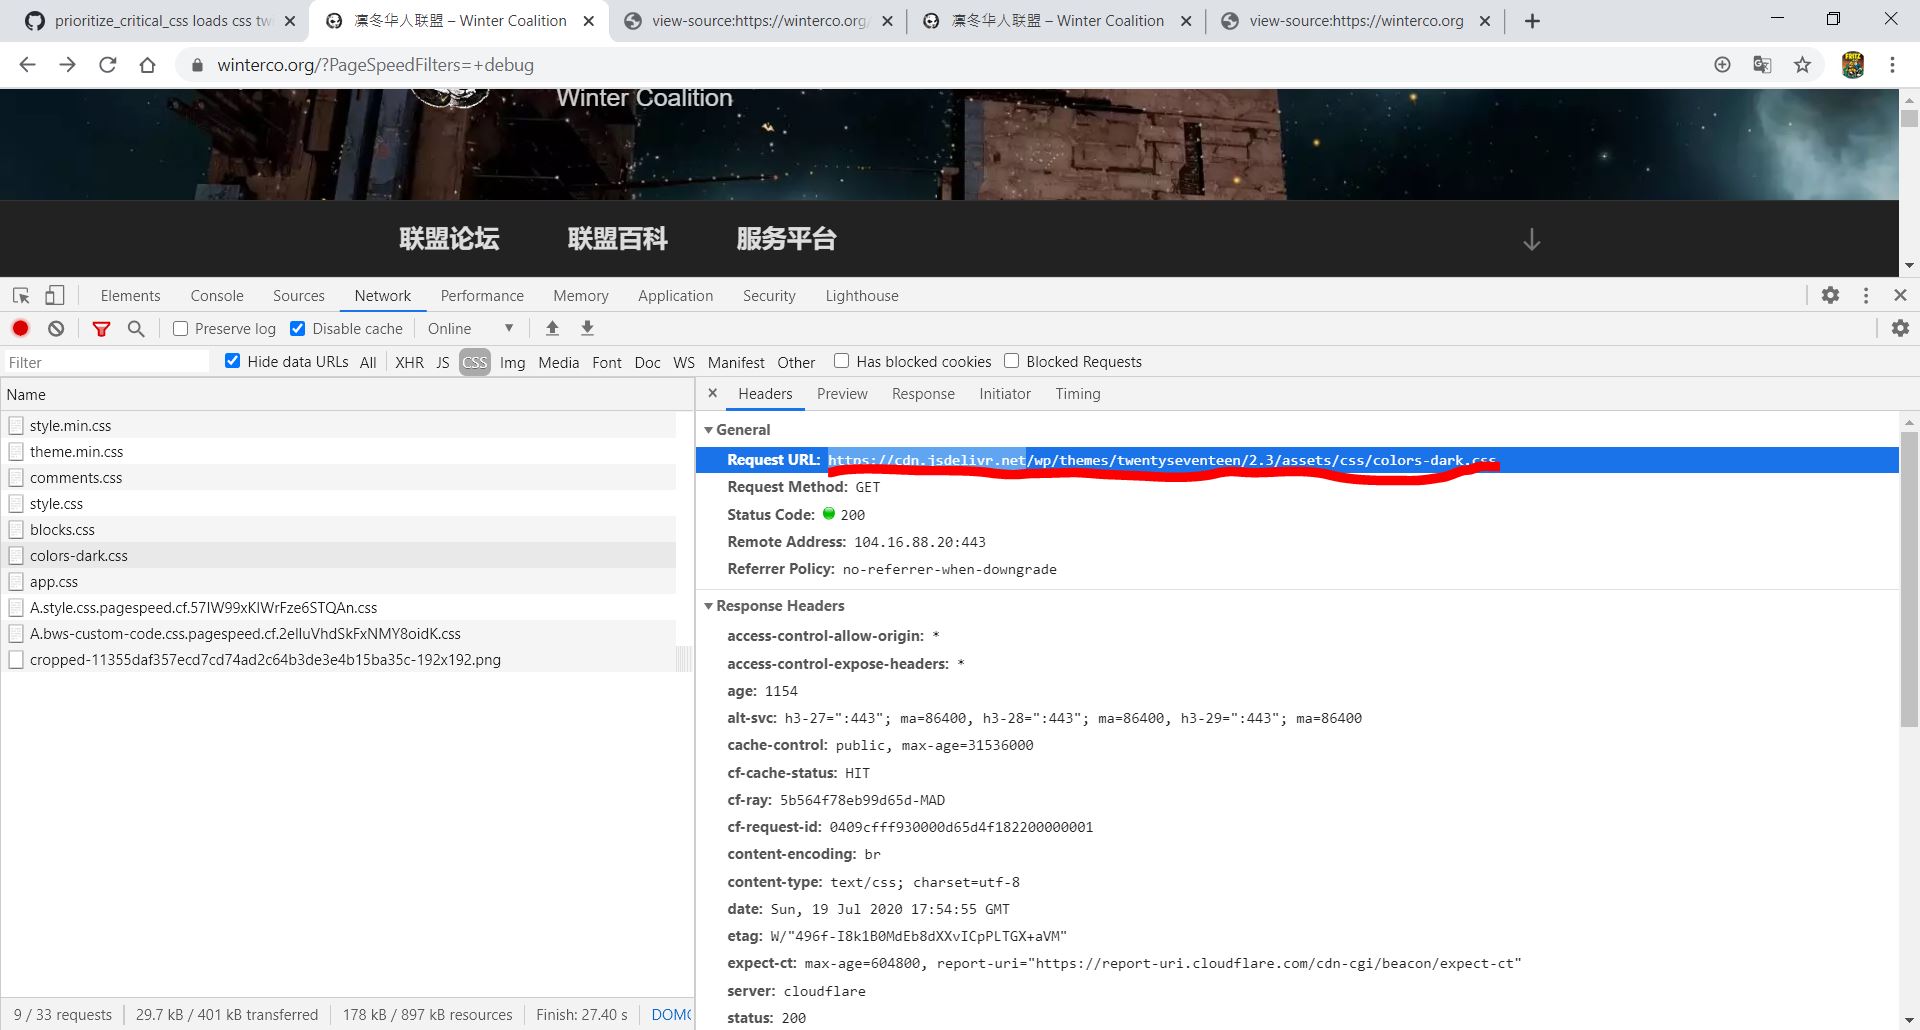
Task: Import HAR file with the upload arrow
Action: [x=552, y=328]
